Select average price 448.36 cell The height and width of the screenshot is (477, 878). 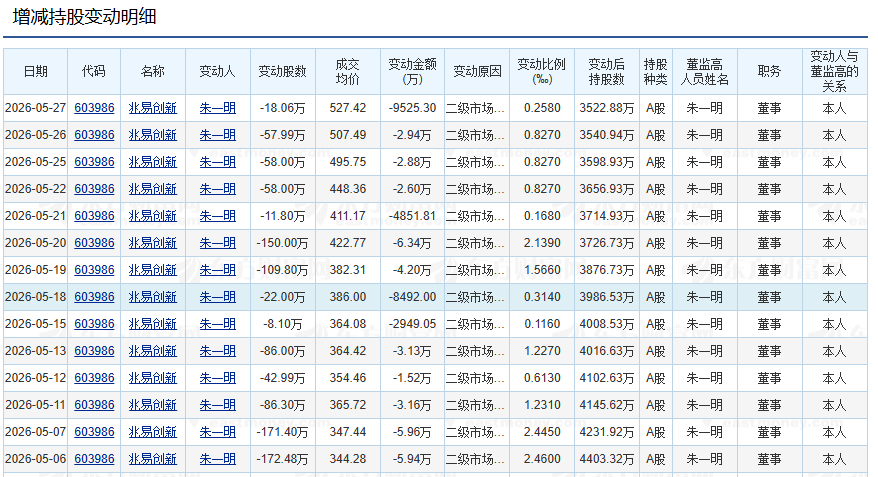click(x=348, y=189)
